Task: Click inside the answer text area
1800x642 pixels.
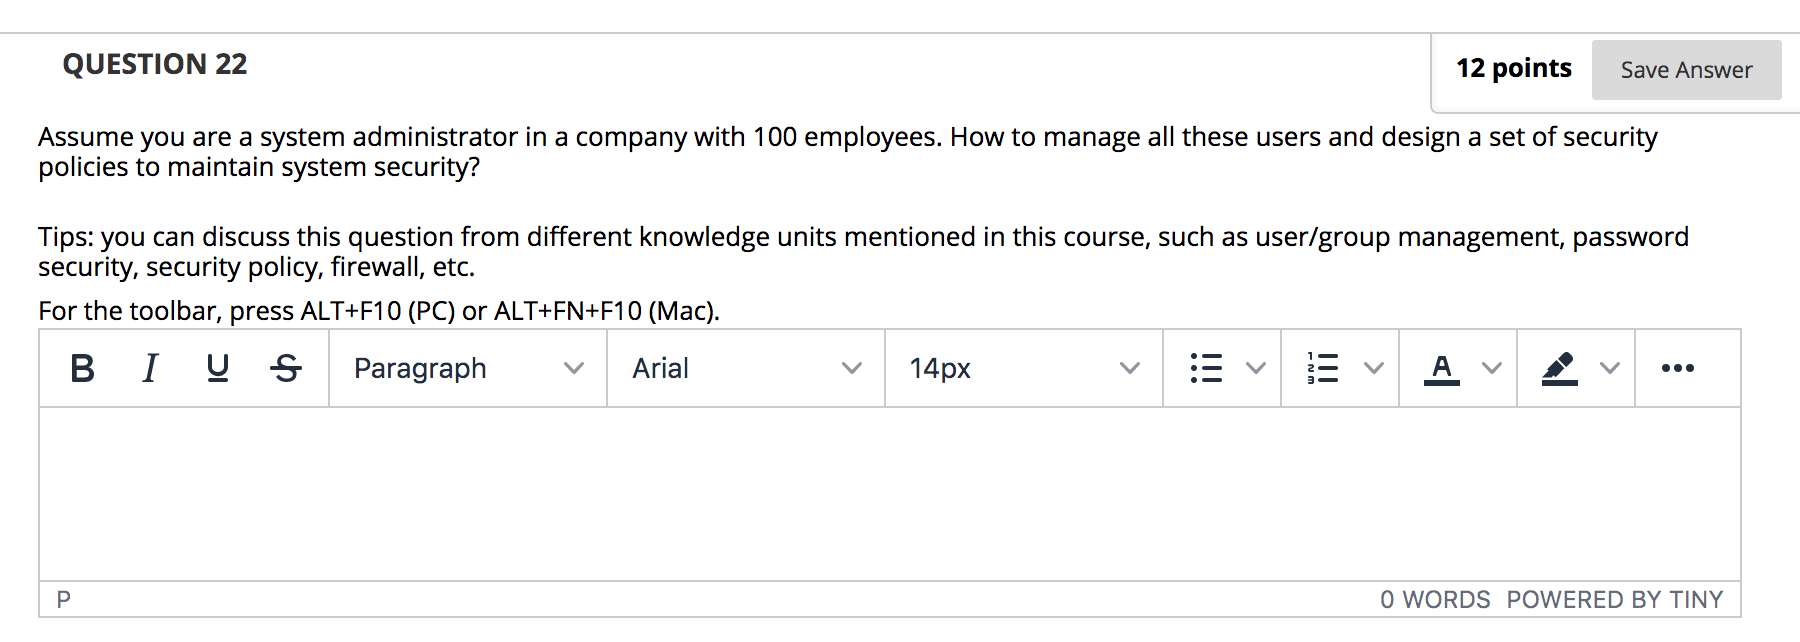Action: pos(890,494)
